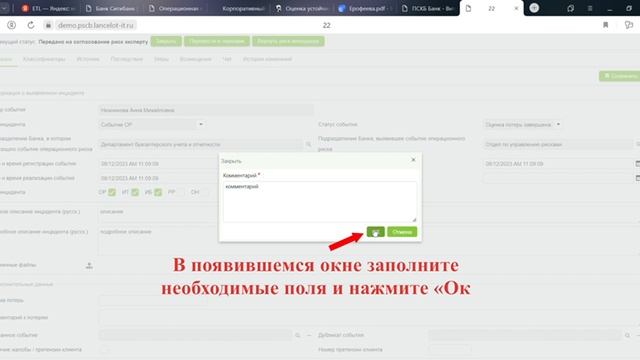The image size is (640, 360).
Task: Switch to the Оценка устойч browser tab
Action: pyautogui.click(x=302, y=8)
